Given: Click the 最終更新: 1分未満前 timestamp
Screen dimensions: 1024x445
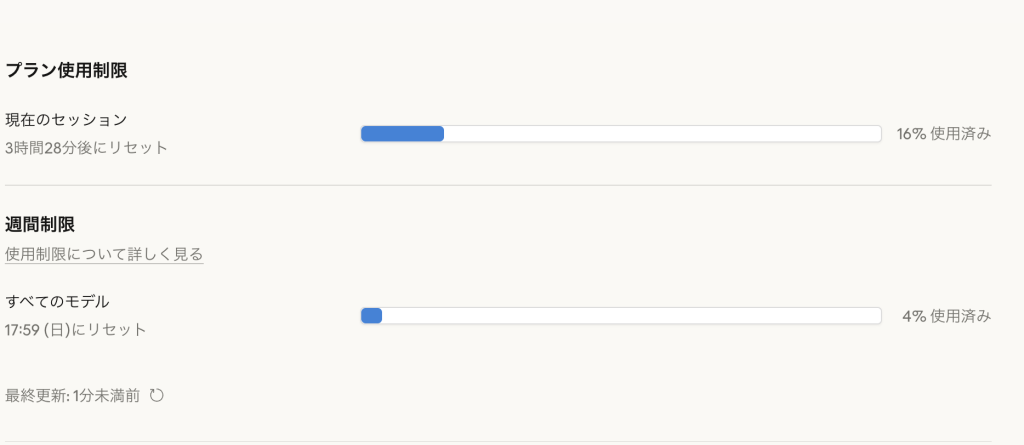Looking at the screenshot, I should pos(72,395).
